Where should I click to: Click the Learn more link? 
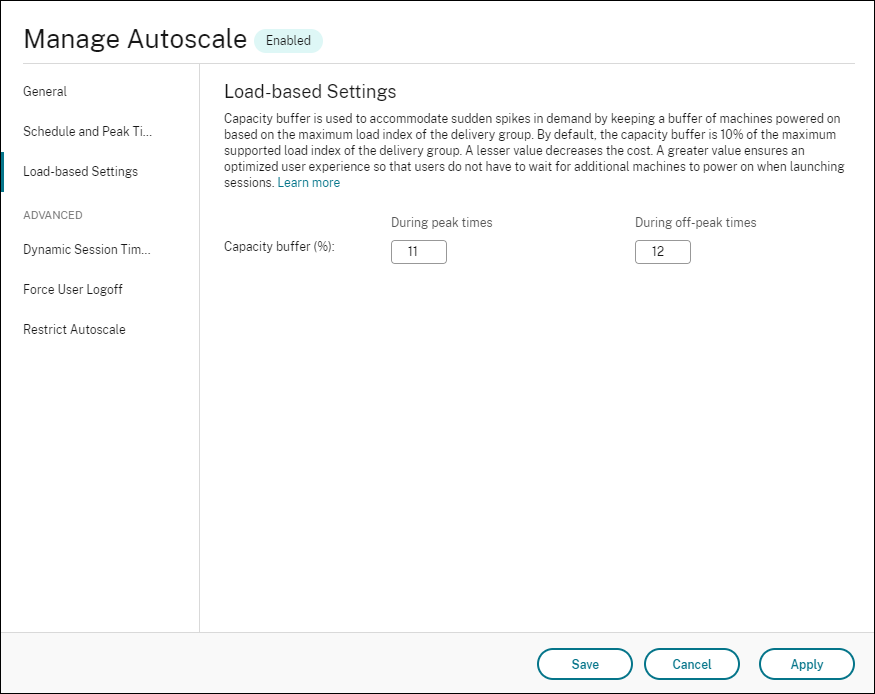(x=308, y=182)
